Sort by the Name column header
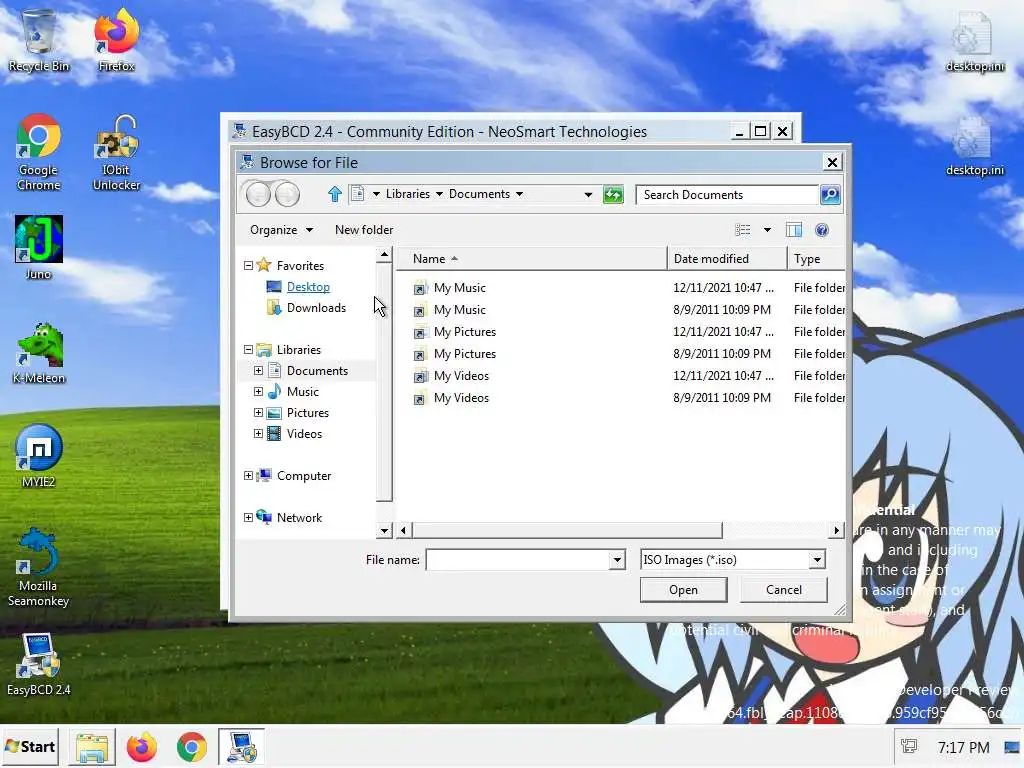The image size is (1024, 768). coord(532,259)
